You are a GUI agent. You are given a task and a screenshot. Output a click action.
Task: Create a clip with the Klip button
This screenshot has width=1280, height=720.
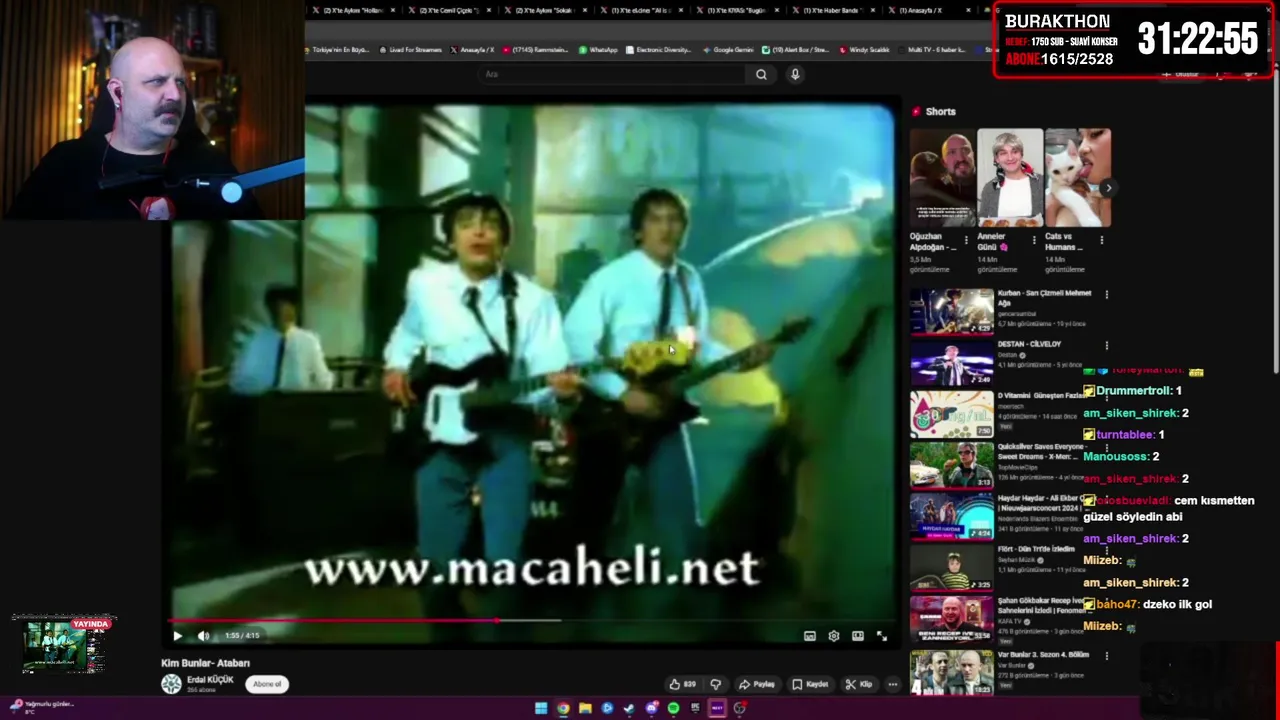pyautogui.click(x=858, y=684)
